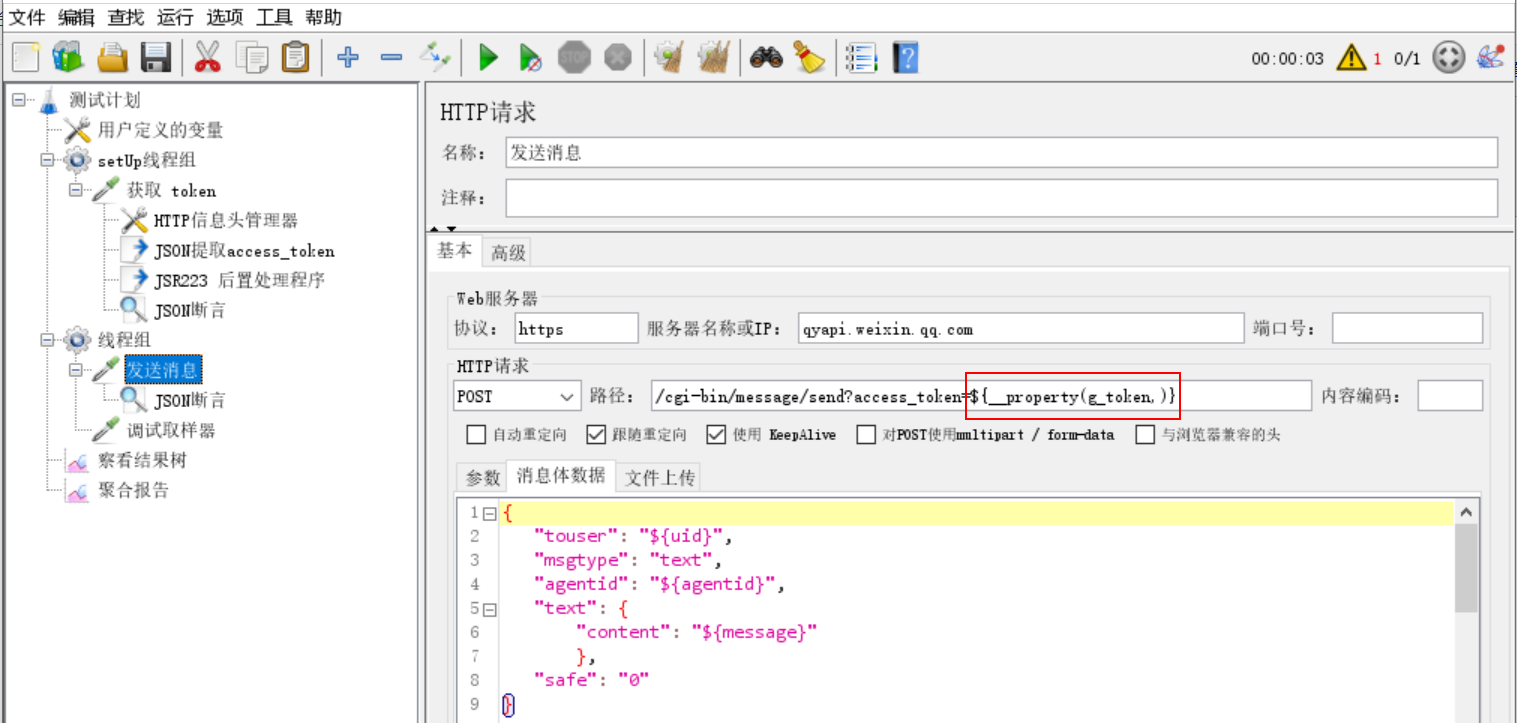Collapse the 测试计划 root tree node
This screenshot has width=1517, height=723.
(19, 100)
